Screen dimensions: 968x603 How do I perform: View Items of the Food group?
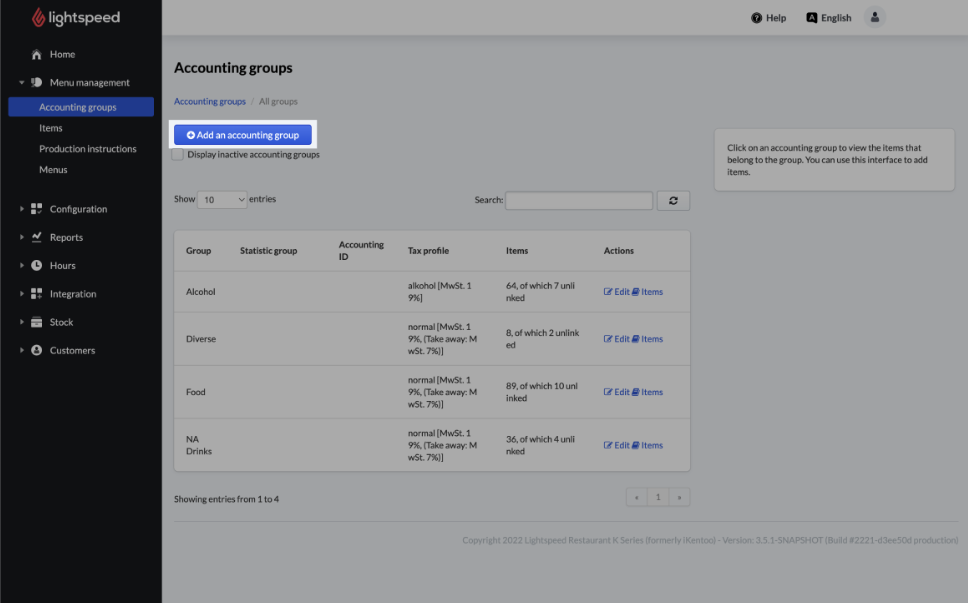click(x=647, y=392)
